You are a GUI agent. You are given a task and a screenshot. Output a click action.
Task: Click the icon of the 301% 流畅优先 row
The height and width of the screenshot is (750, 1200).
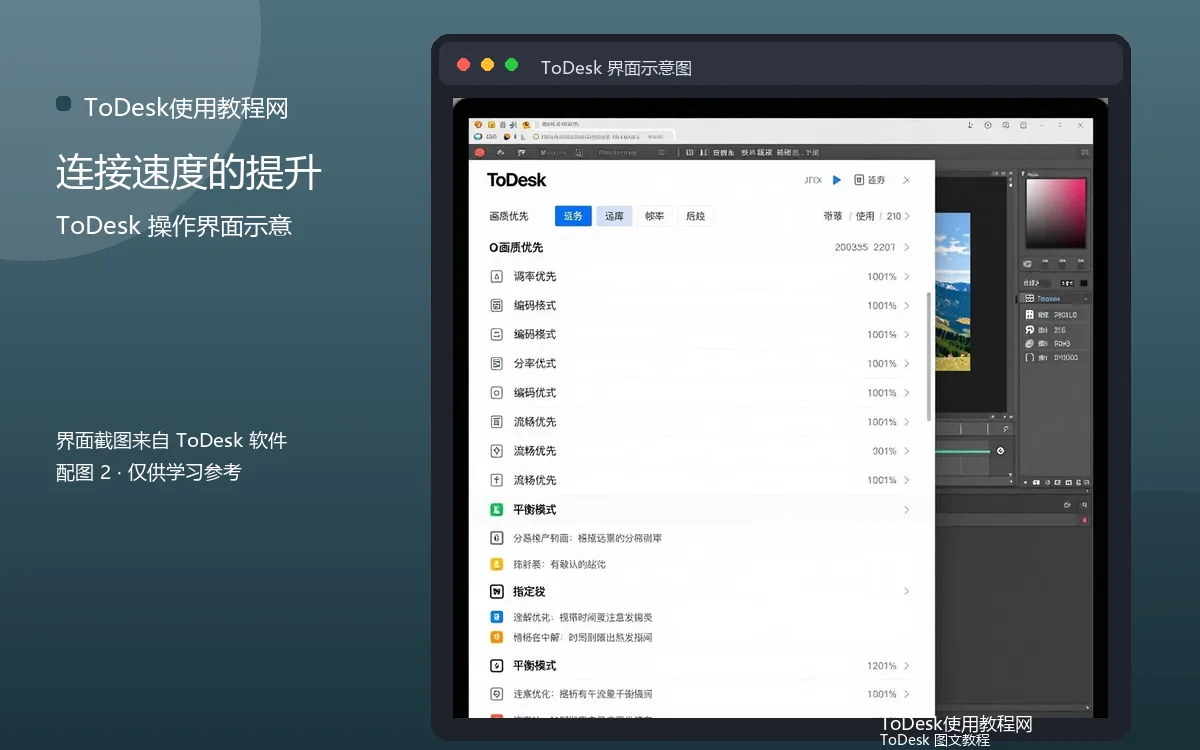[496, 451]
